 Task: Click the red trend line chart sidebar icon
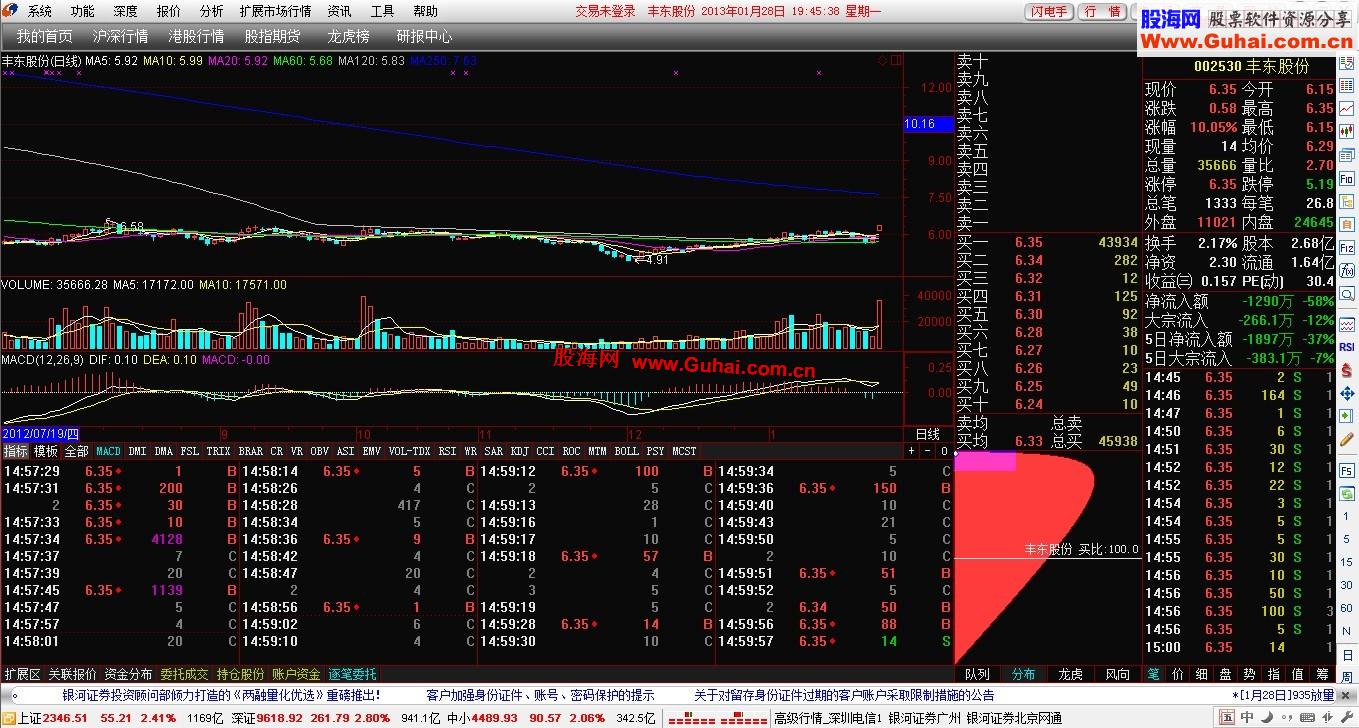click(1347, 108)
